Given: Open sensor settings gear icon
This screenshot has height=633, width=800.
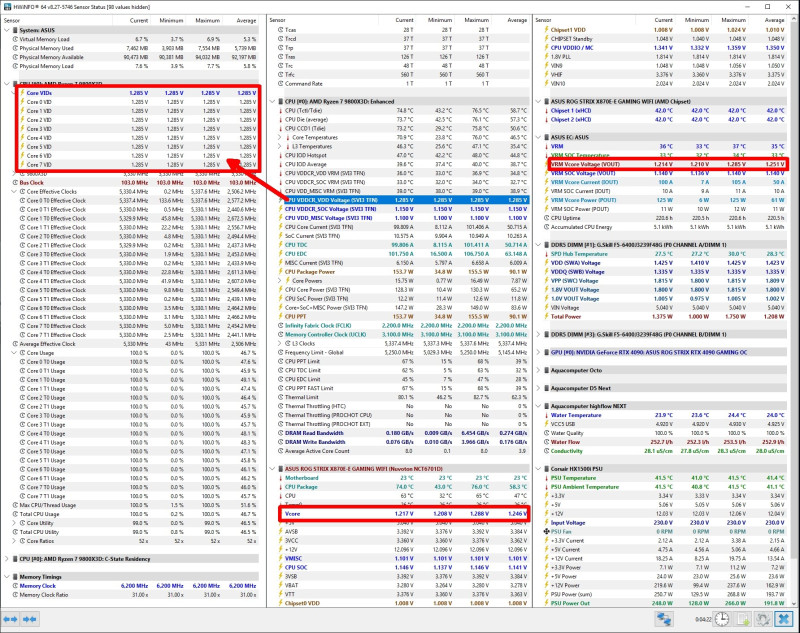Looking at the screenshot, I should tap(762, 619).
